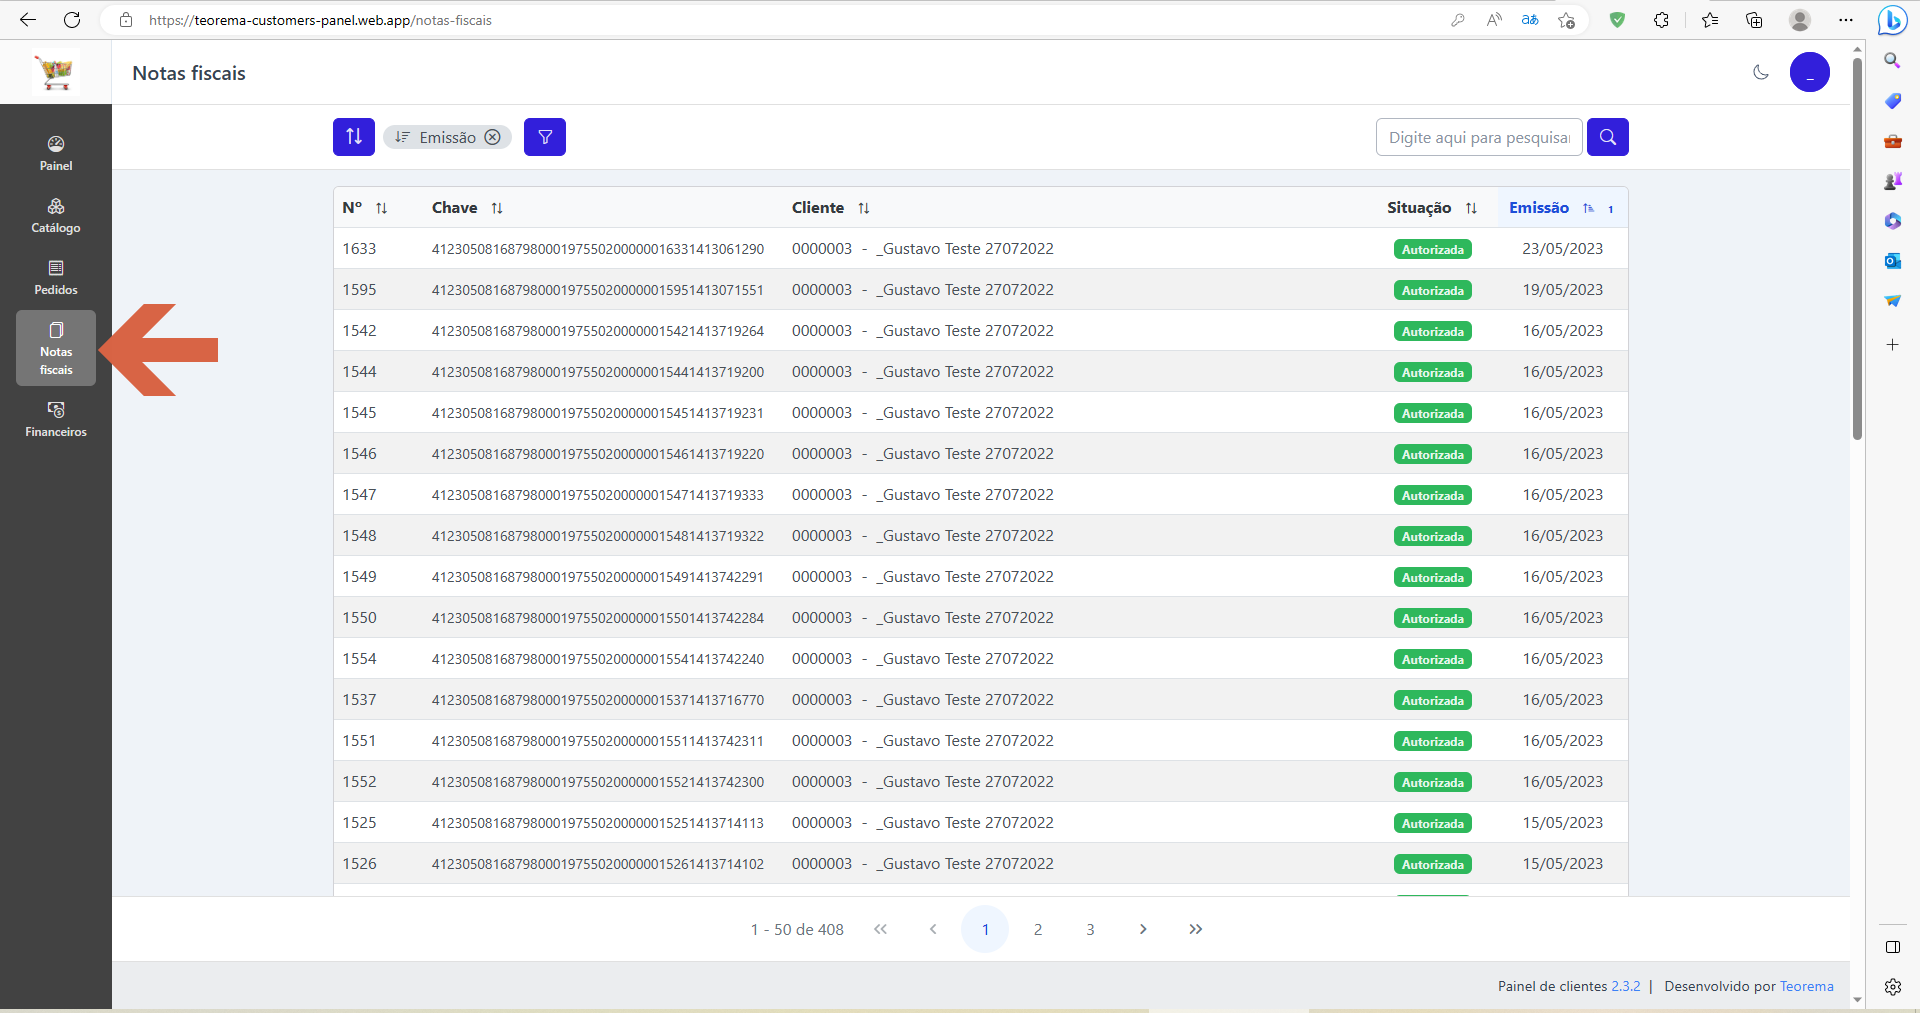1920x1013 pixels.
Task: Click the page vertical scrollbar thumb
Action: 1857,248
